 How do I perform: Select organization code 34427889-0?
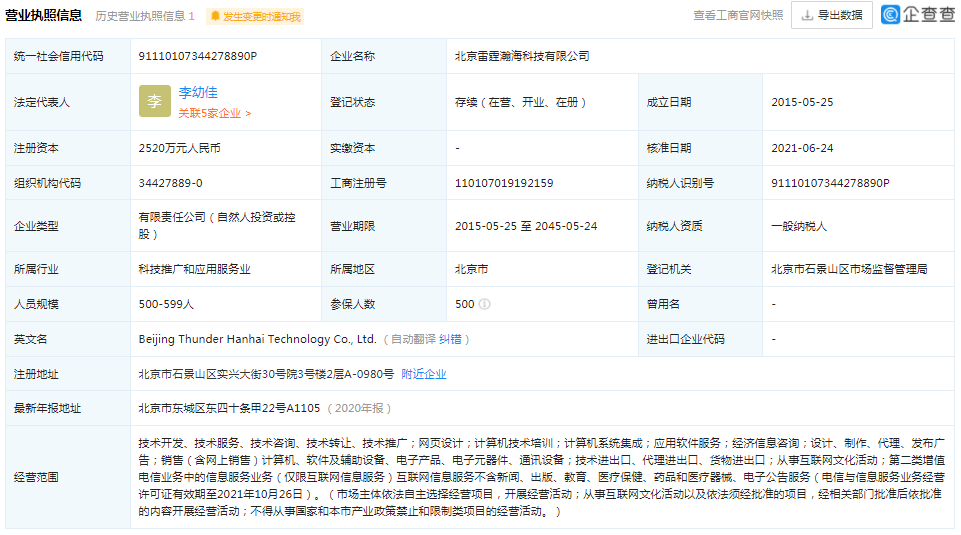coord(170,183)
